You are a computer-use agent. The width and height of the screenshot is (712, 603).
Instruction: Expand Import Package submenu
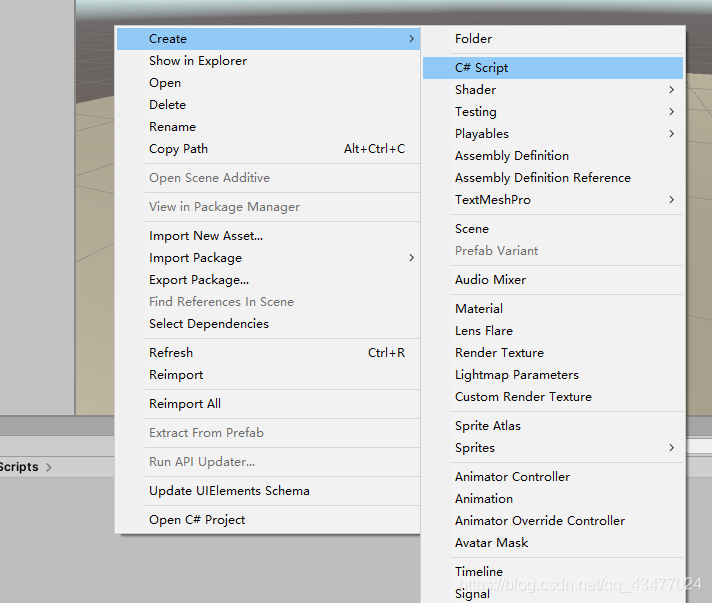268,257
